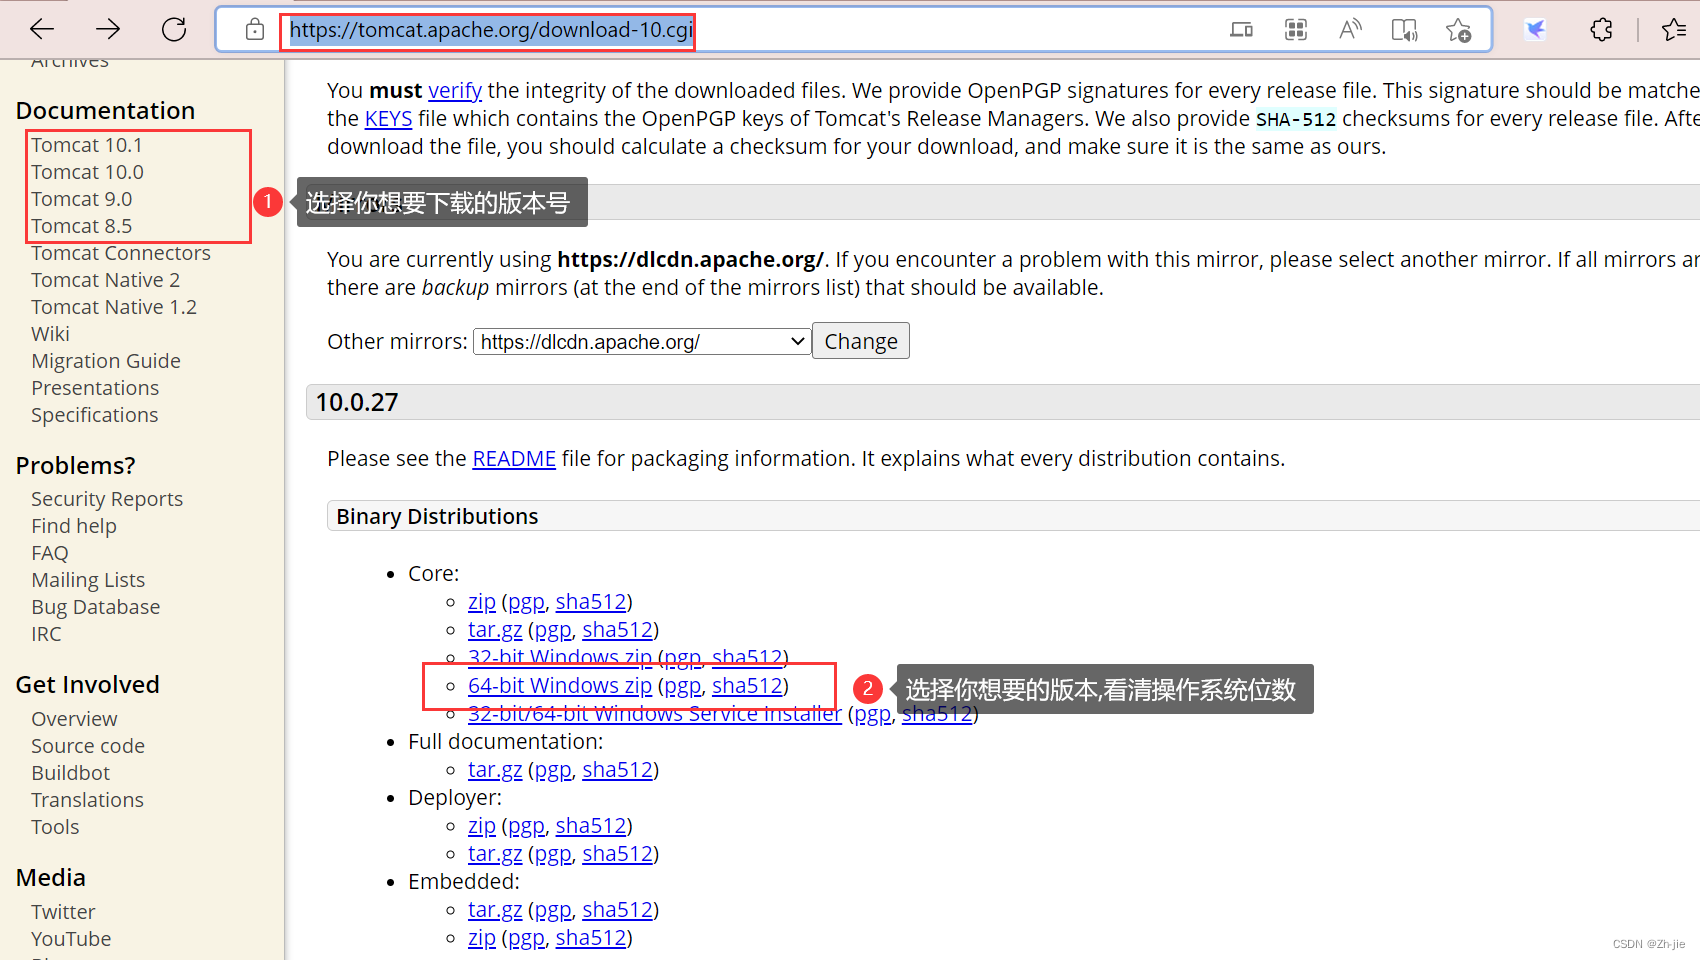Add this page to favorites
This screenshot has width=1700, height=960.
[1458, 30]
